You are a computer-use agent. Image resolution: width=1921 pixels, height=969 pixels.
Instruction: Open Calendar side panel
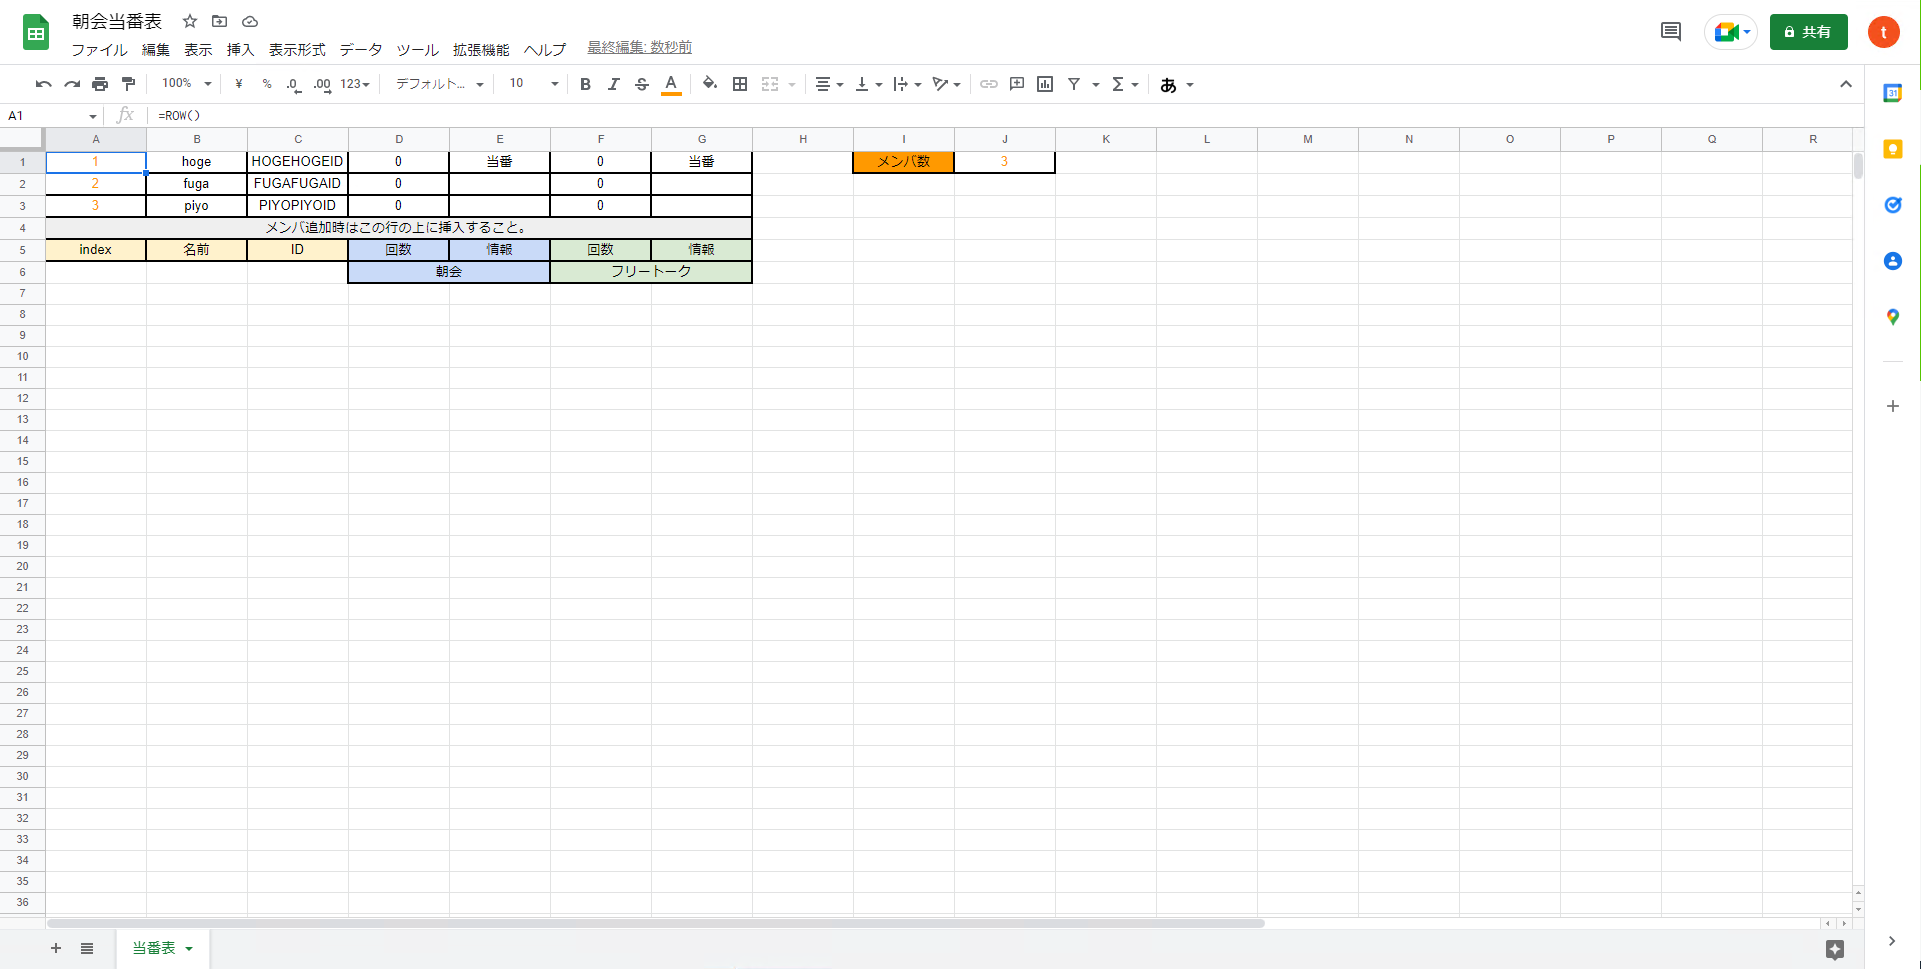pyautogui.click(x=1893, y=93)
